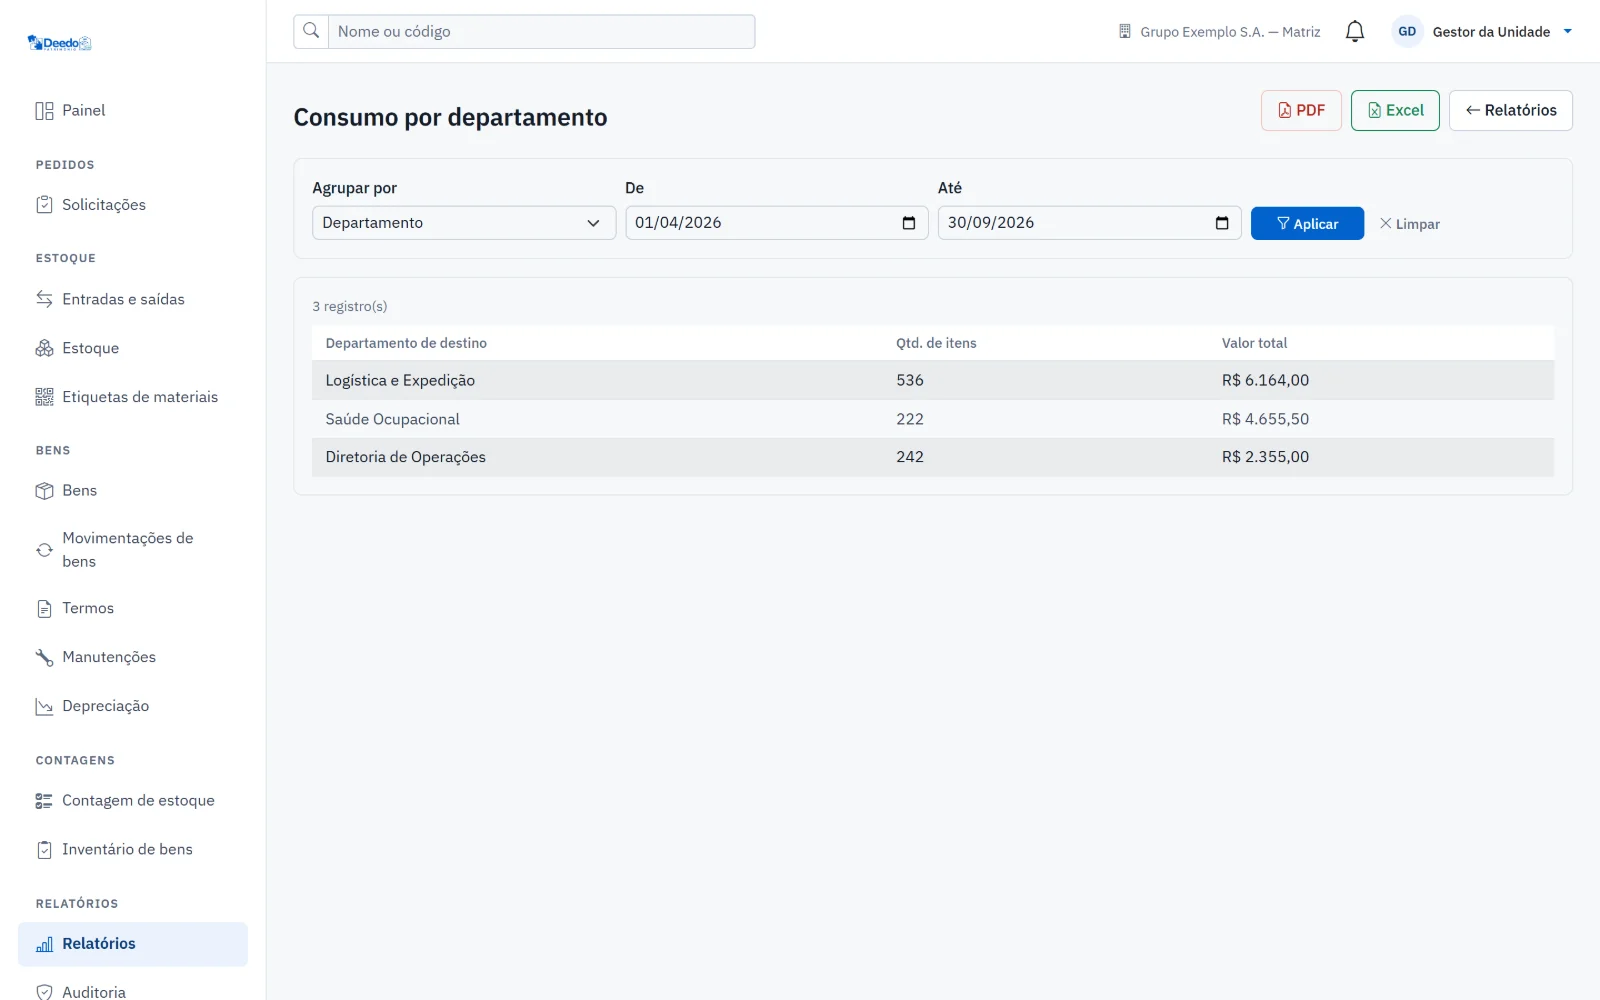Focus the Nome ou código search field
This screenshot has height=1000, width=1600.
point(541,31)
